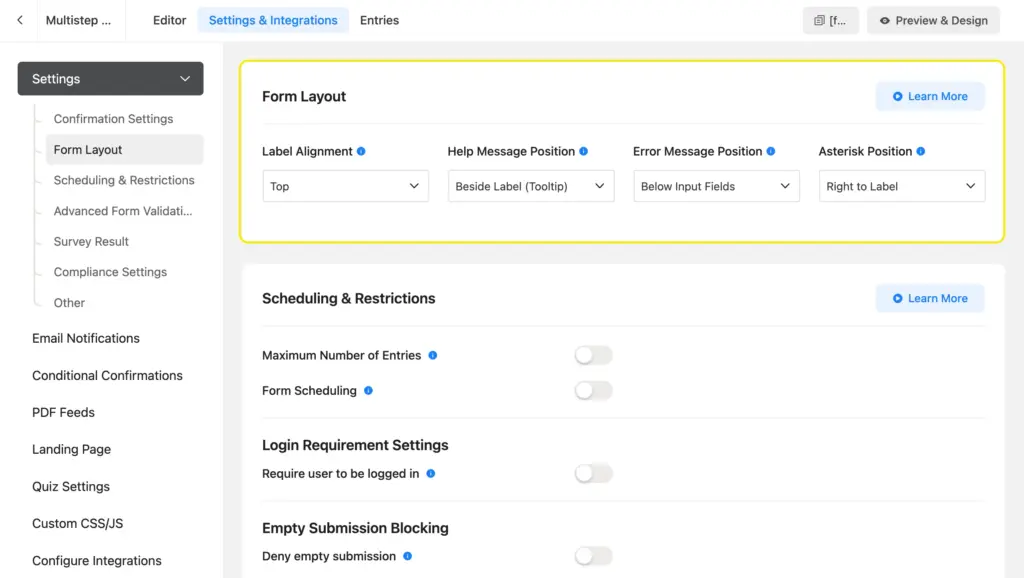Click info icon beside Help Message Position

click(x=584, y=152)
